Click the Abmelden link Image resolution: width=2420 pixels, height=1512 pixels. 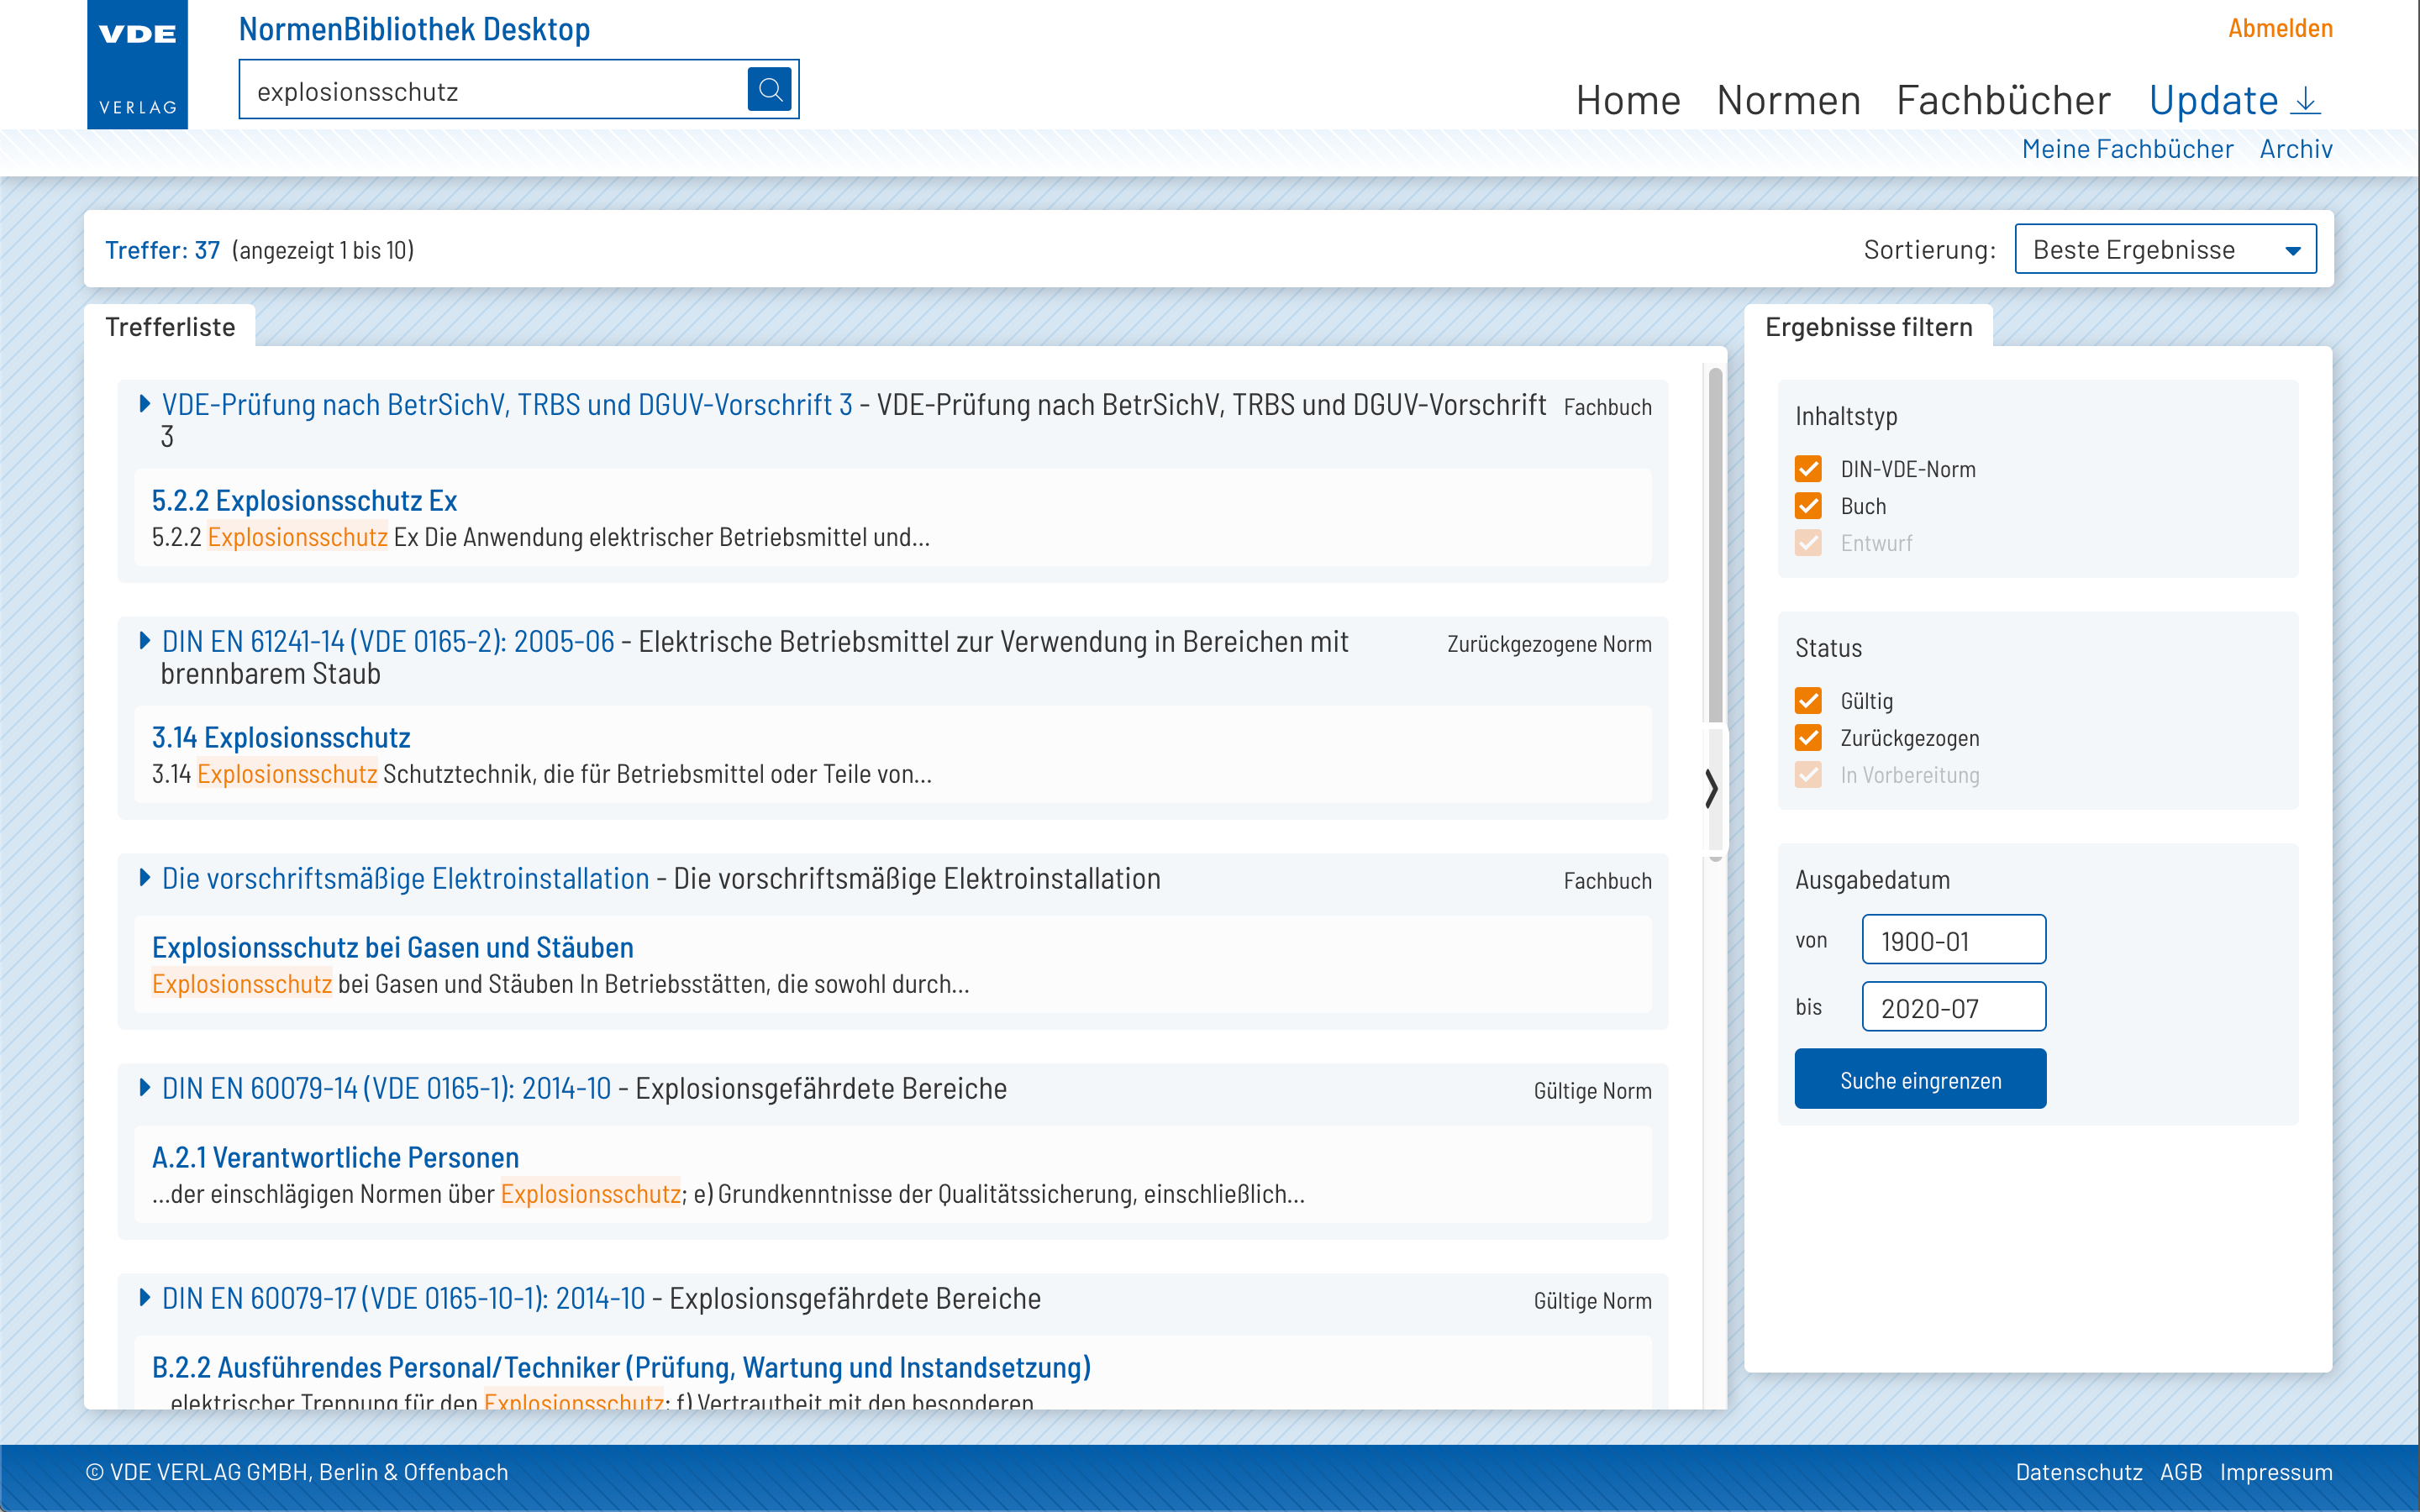tap(2280, 28)
